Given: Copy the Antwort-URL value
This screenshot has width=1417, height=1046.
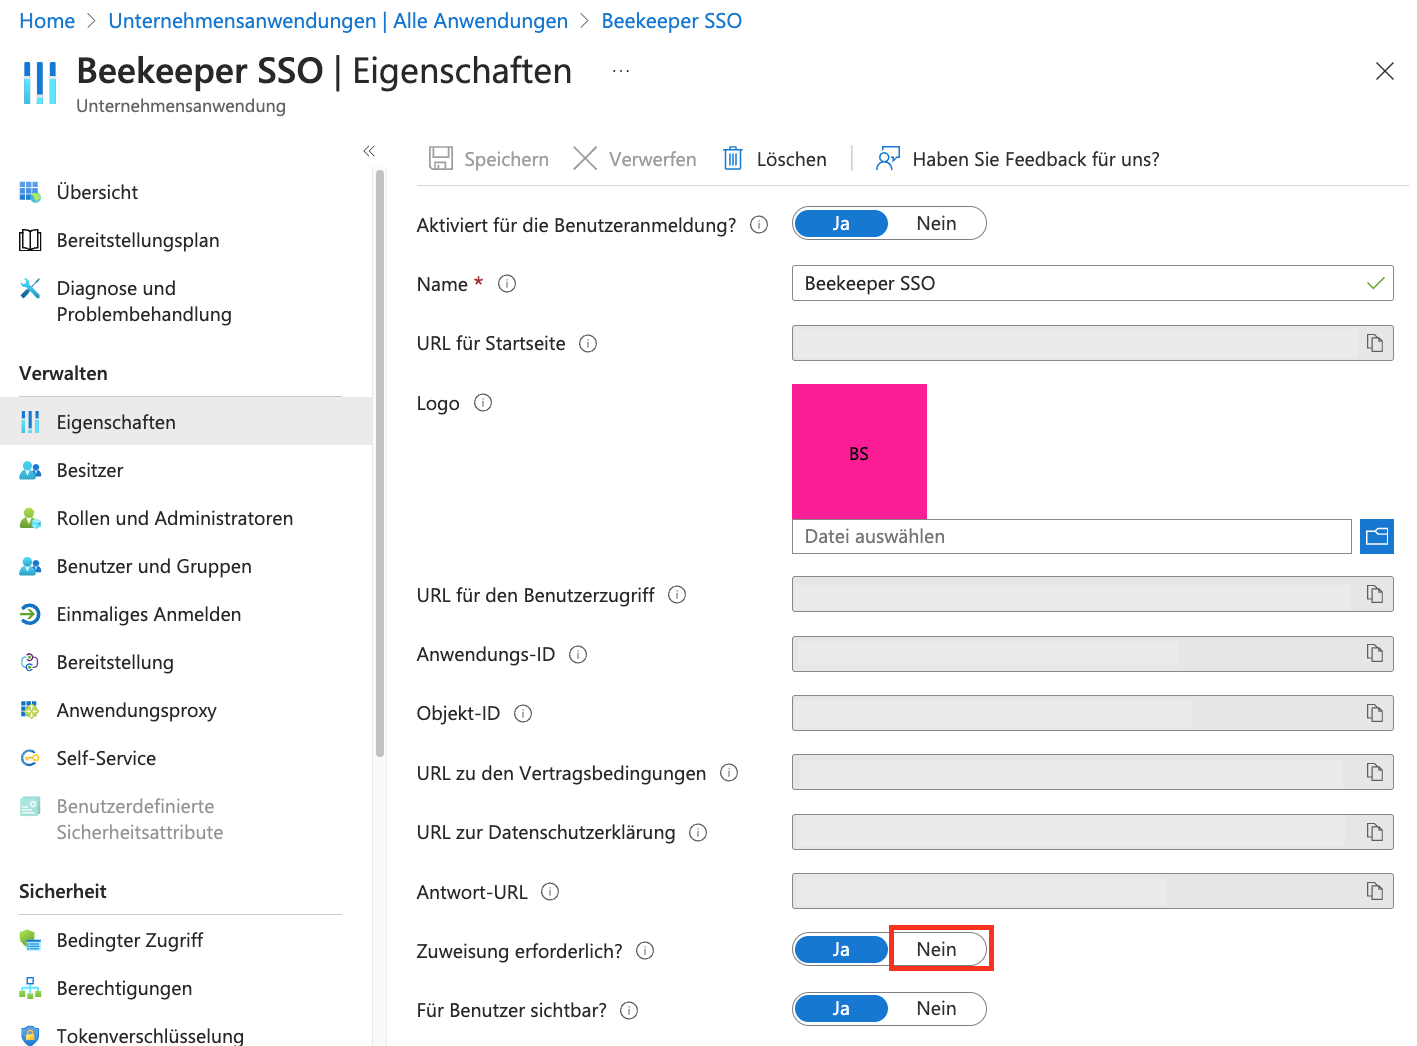Looking at the screenshot, I should pyautogui.click(x=1375, y=891).
